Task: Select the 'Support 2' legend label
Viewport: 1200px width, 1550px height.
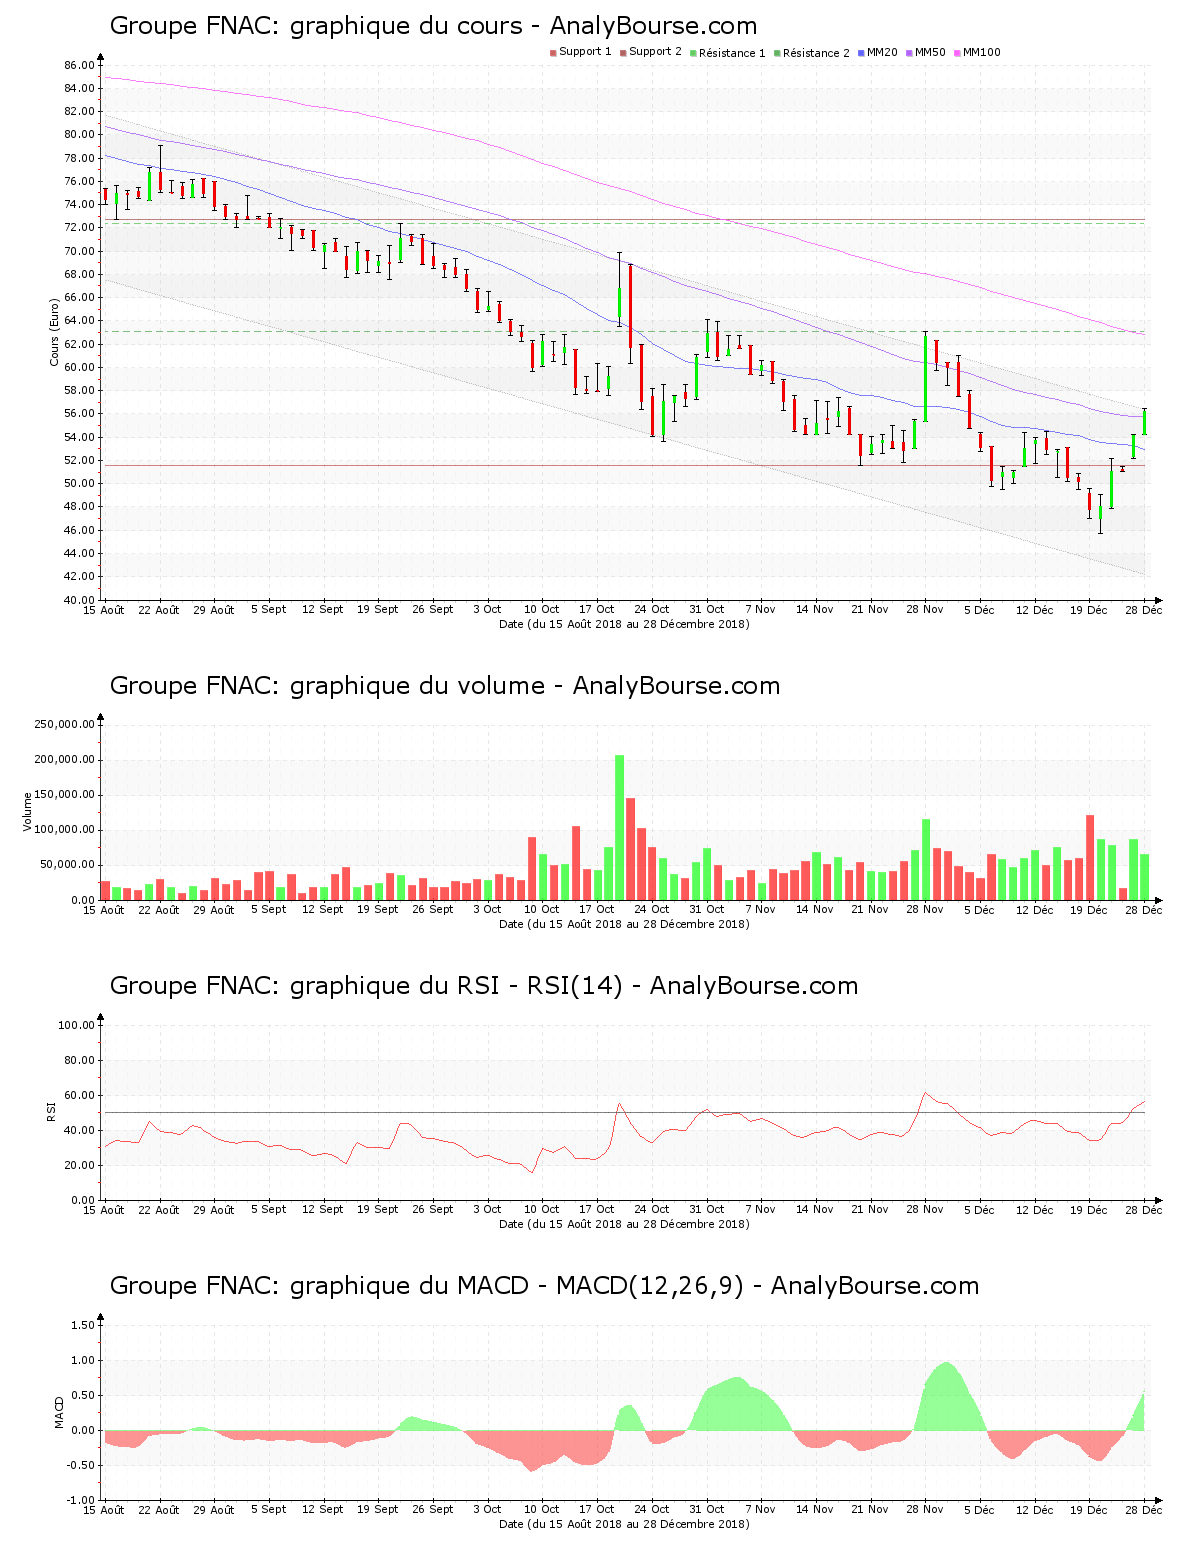Action: tap(655, 52)
